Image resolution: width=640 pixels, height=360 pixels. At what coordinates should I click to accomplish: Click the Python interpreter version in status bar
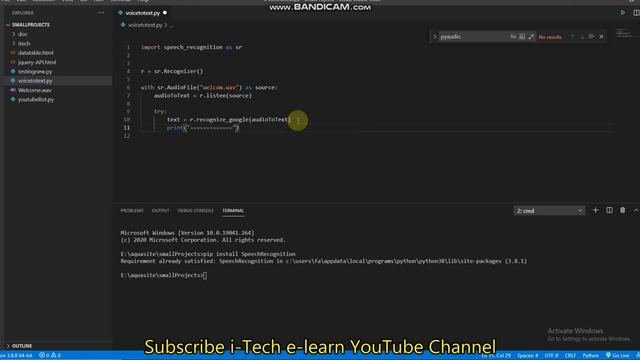click(x=17, y=356)
